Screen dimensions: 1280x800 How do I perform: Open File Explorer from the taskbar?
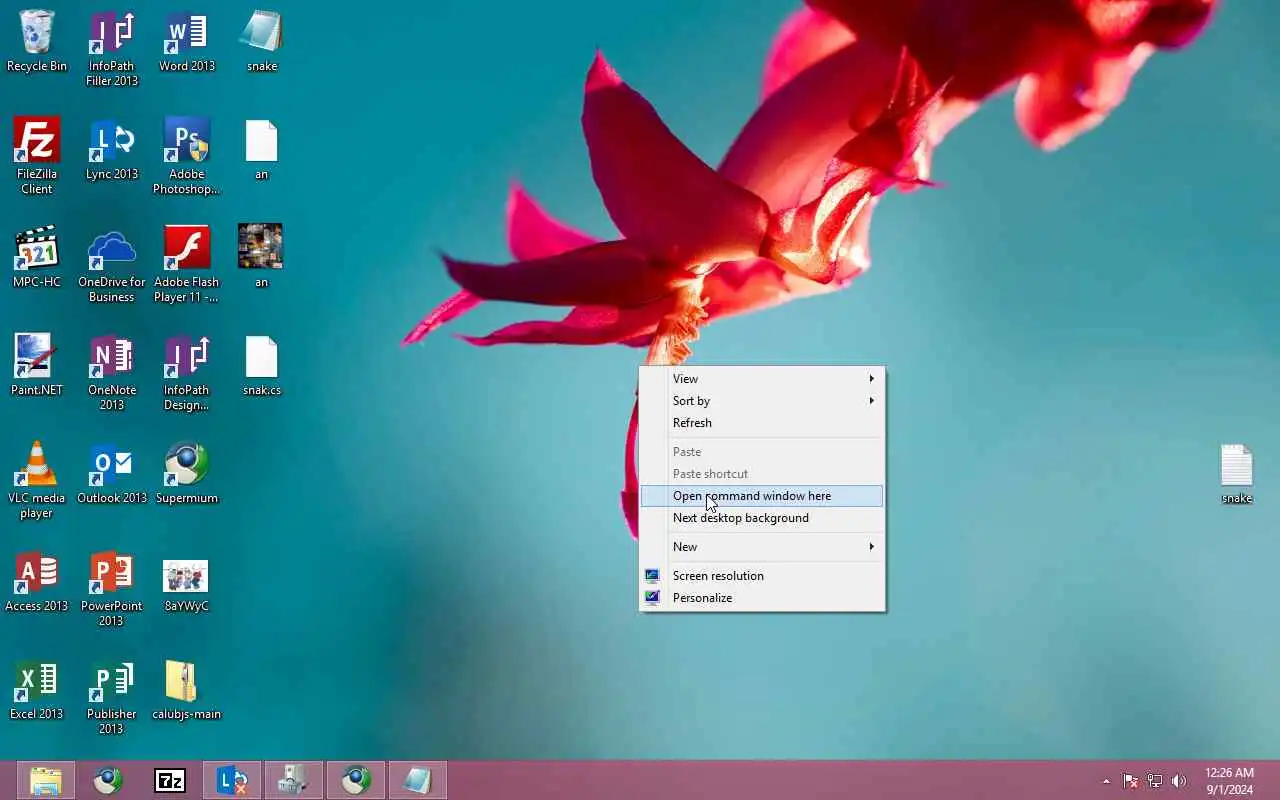(46, 780)
